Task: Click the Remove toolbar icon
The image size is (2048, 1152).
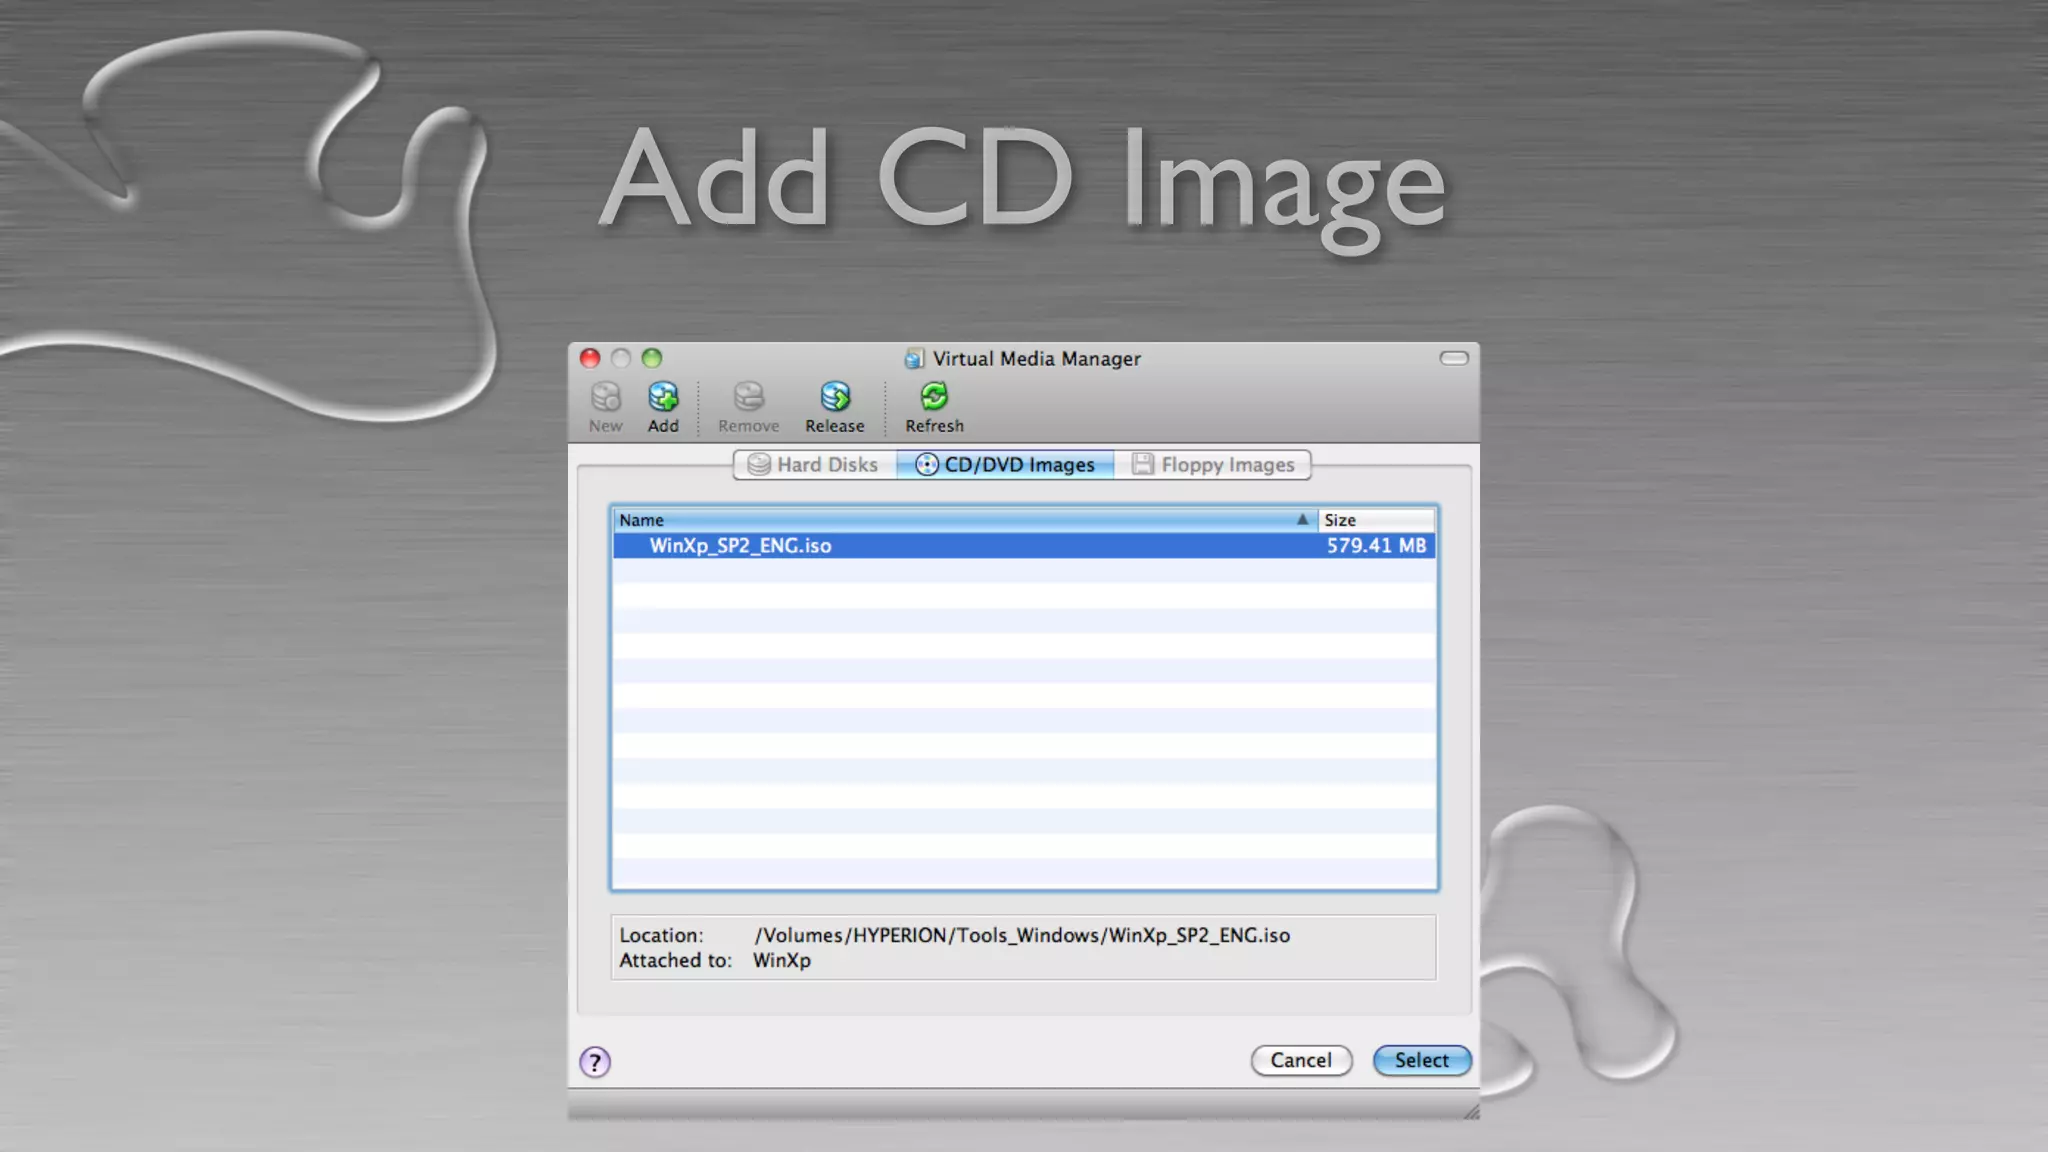Action: pos(748,407)
